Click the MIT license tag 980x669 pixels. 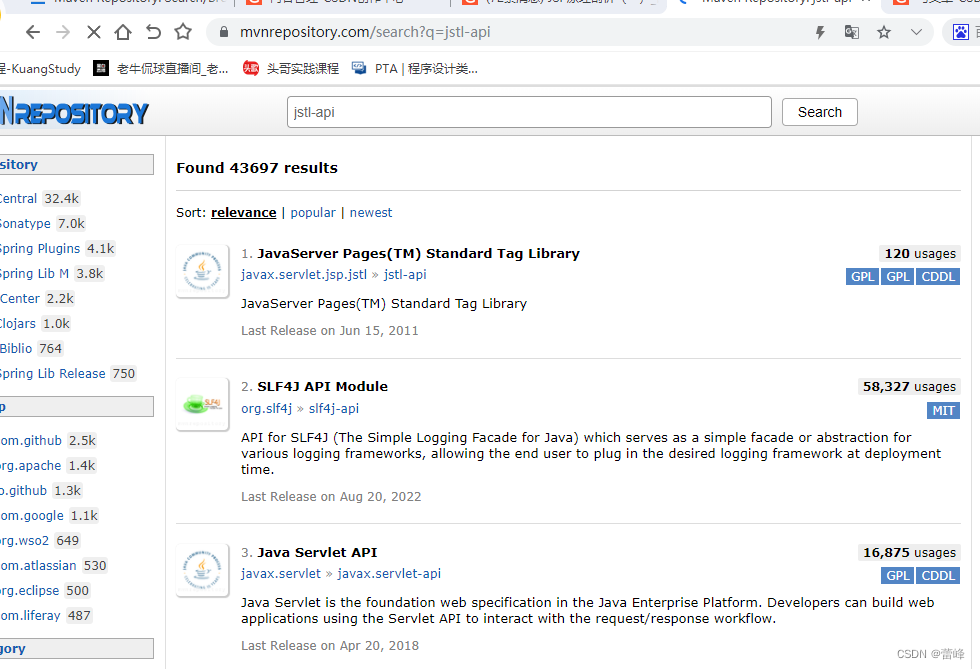click(x=943, y=411)
